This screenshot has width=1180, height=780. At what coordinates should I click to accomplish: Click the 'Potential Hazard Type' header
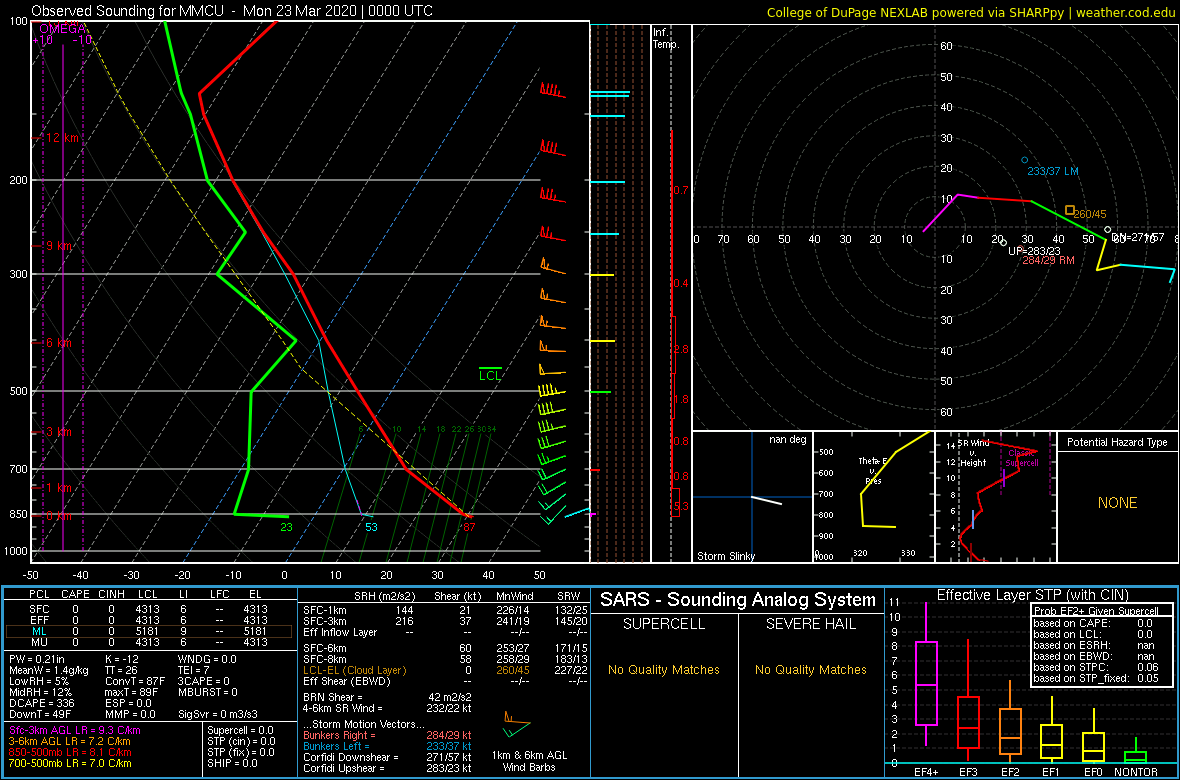click(x=1117, y=443)
